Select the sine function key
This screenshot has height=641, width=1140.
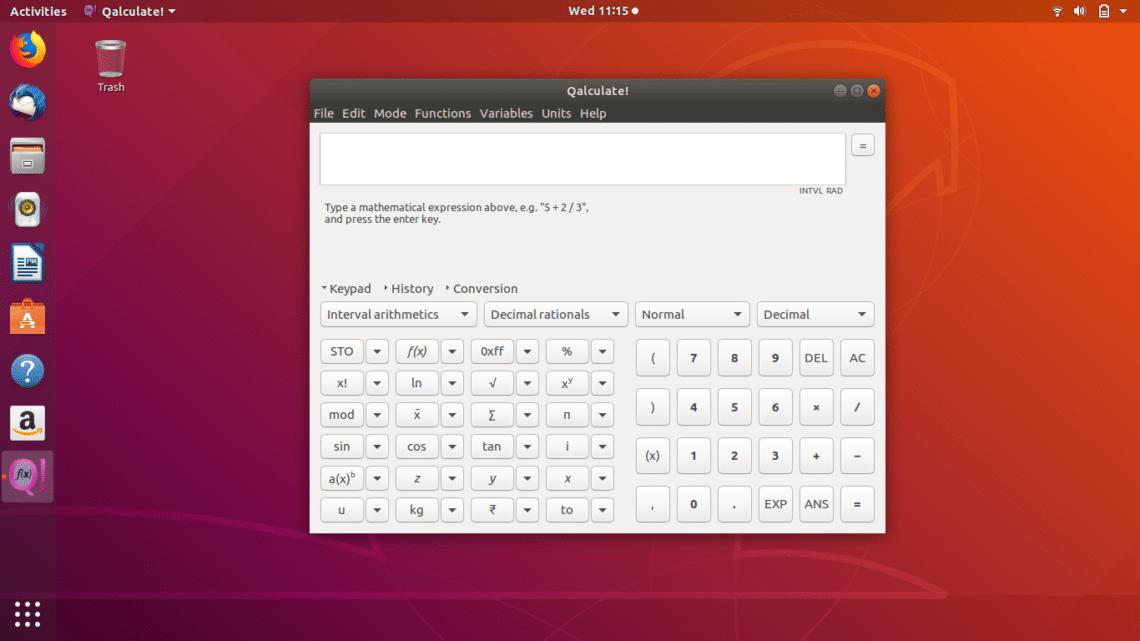[x=341, y=446]
